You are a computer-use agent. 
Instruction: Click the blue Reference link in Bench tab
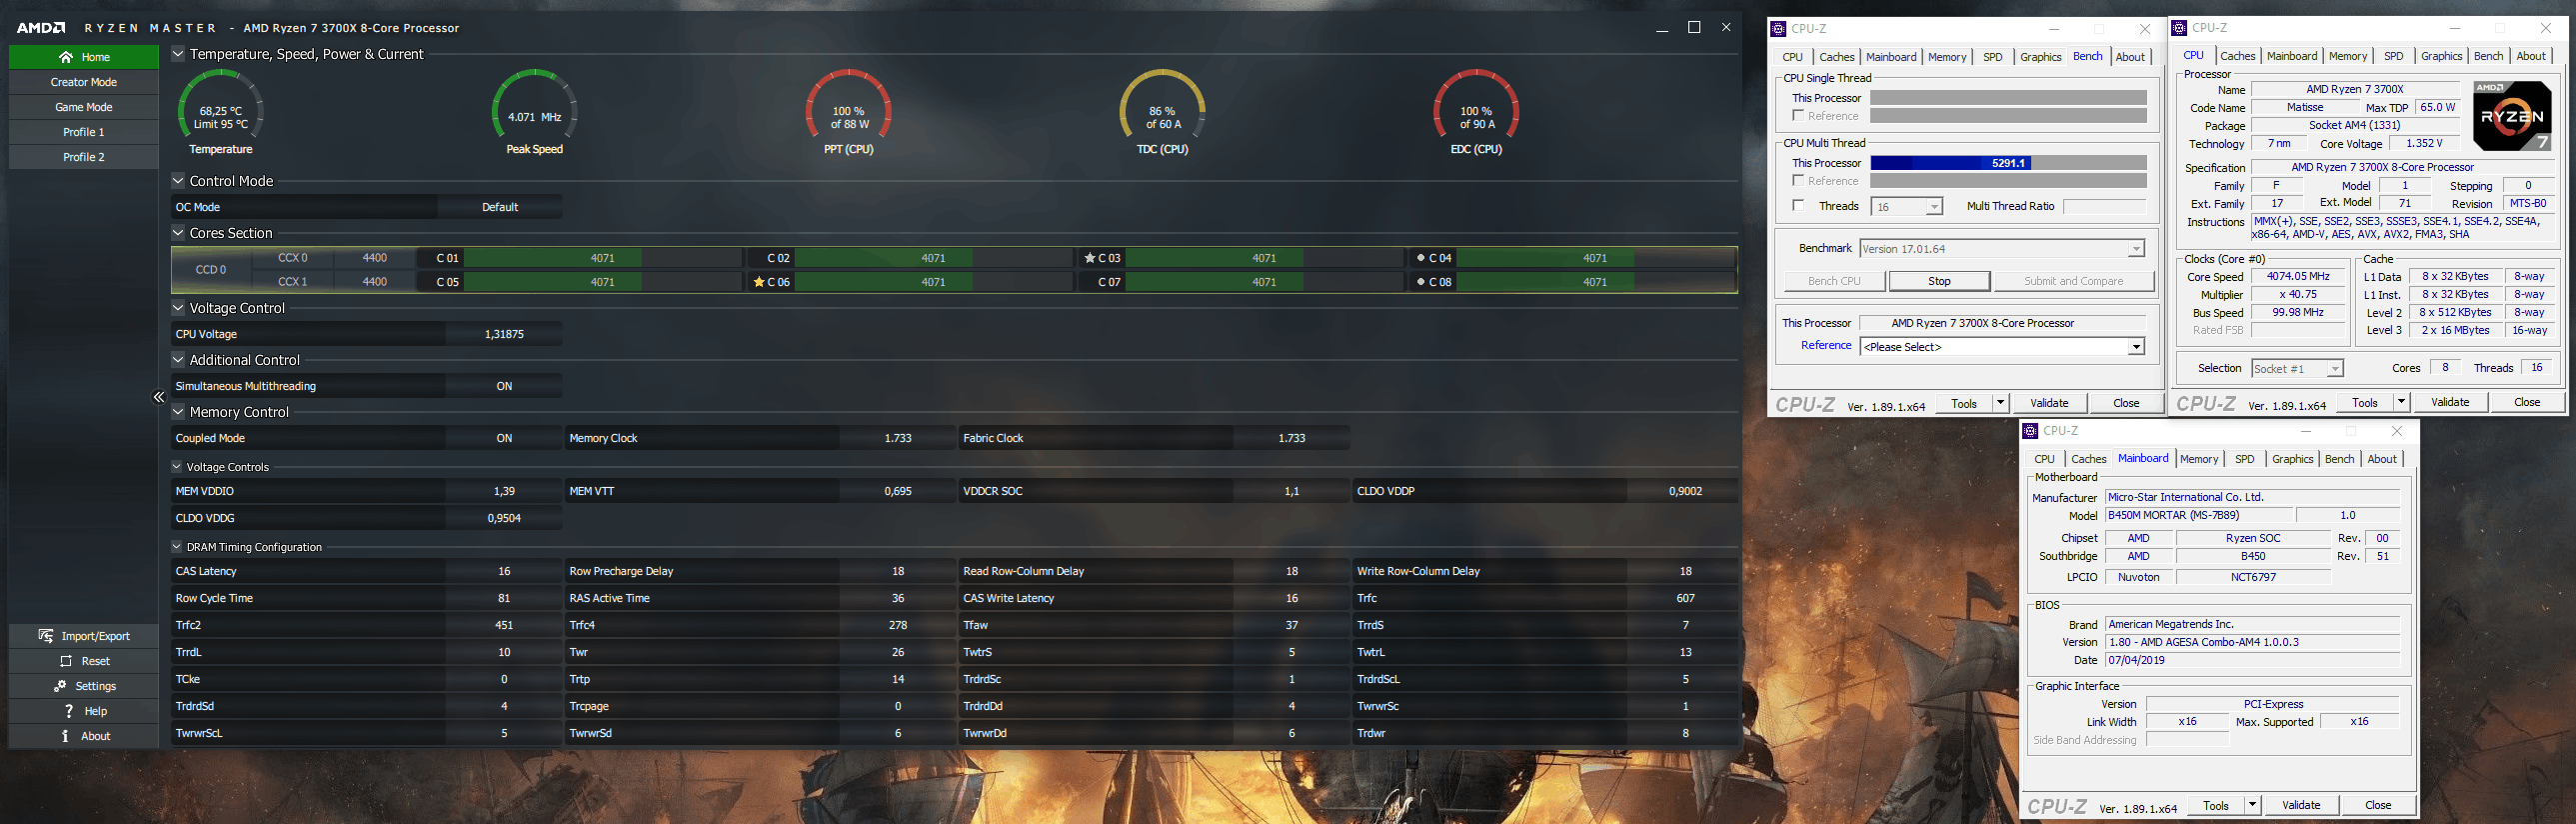1826,345
